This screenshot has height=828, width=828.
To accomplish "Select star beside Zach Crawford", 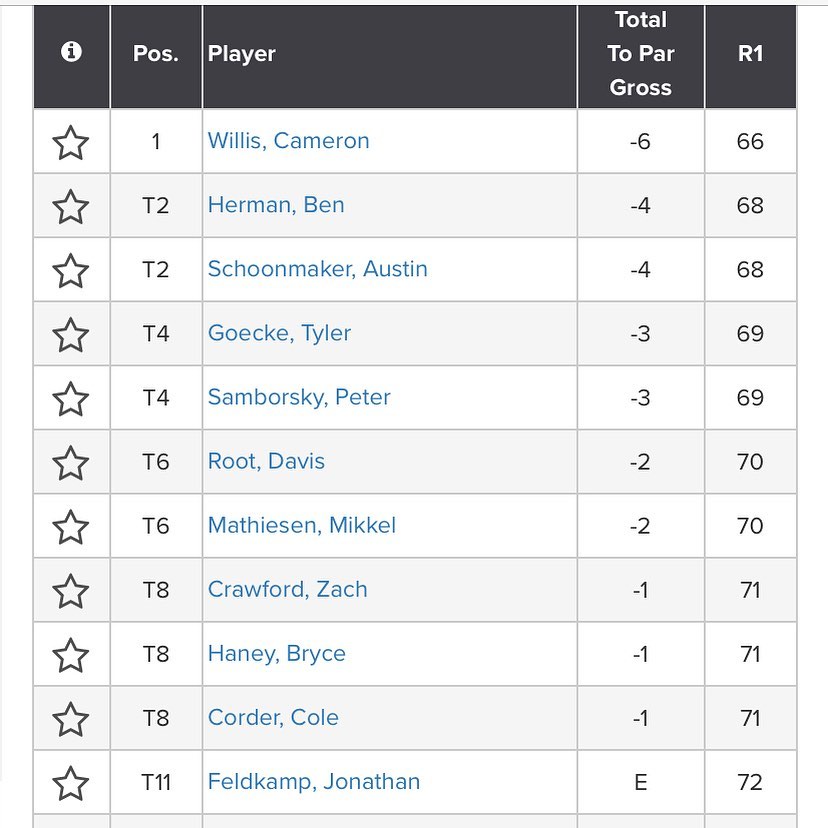I will tap(71, 590).
